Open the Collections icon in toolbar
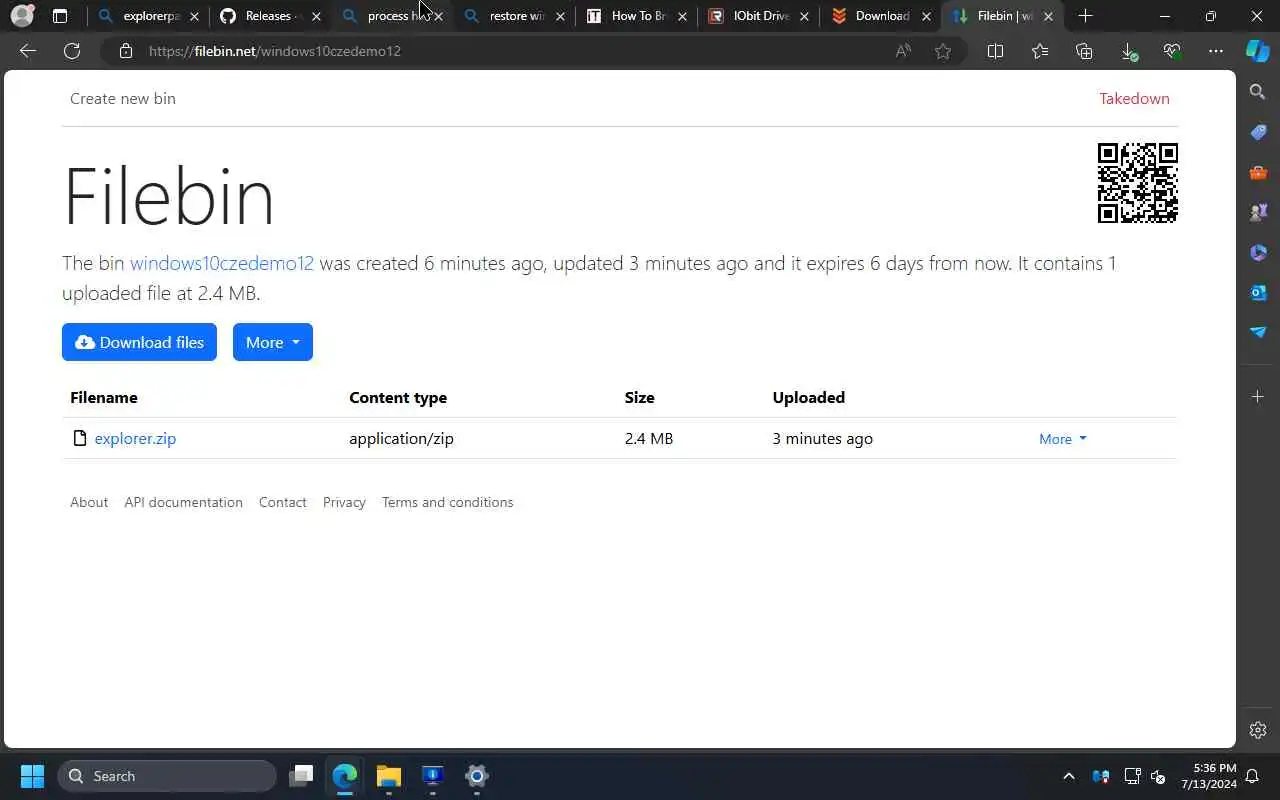 tap(1084, 51)
